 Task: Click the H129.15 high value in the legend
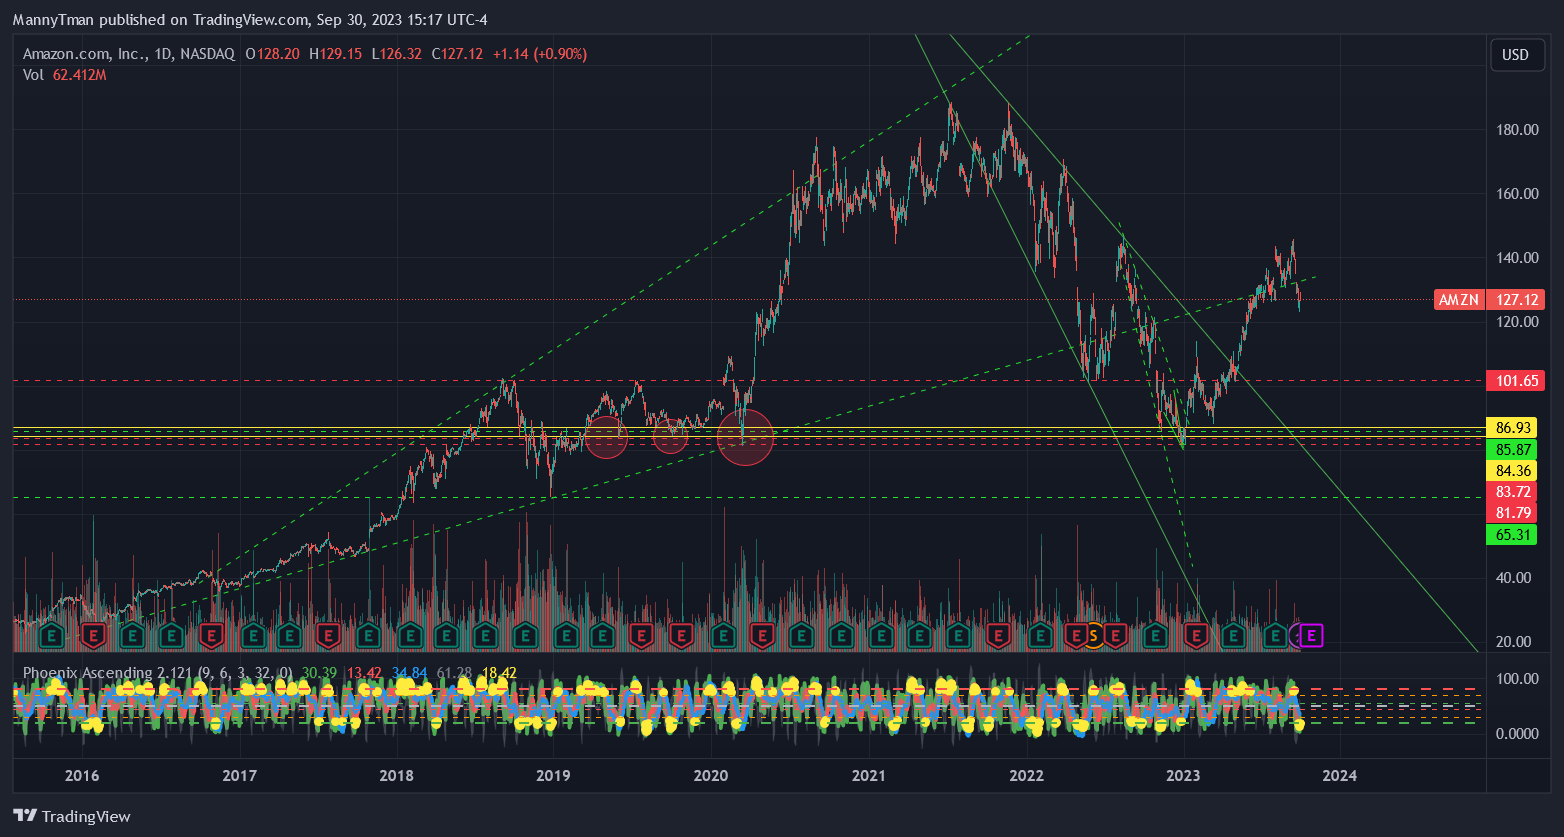pyautogui.click(x=336, y=54)
